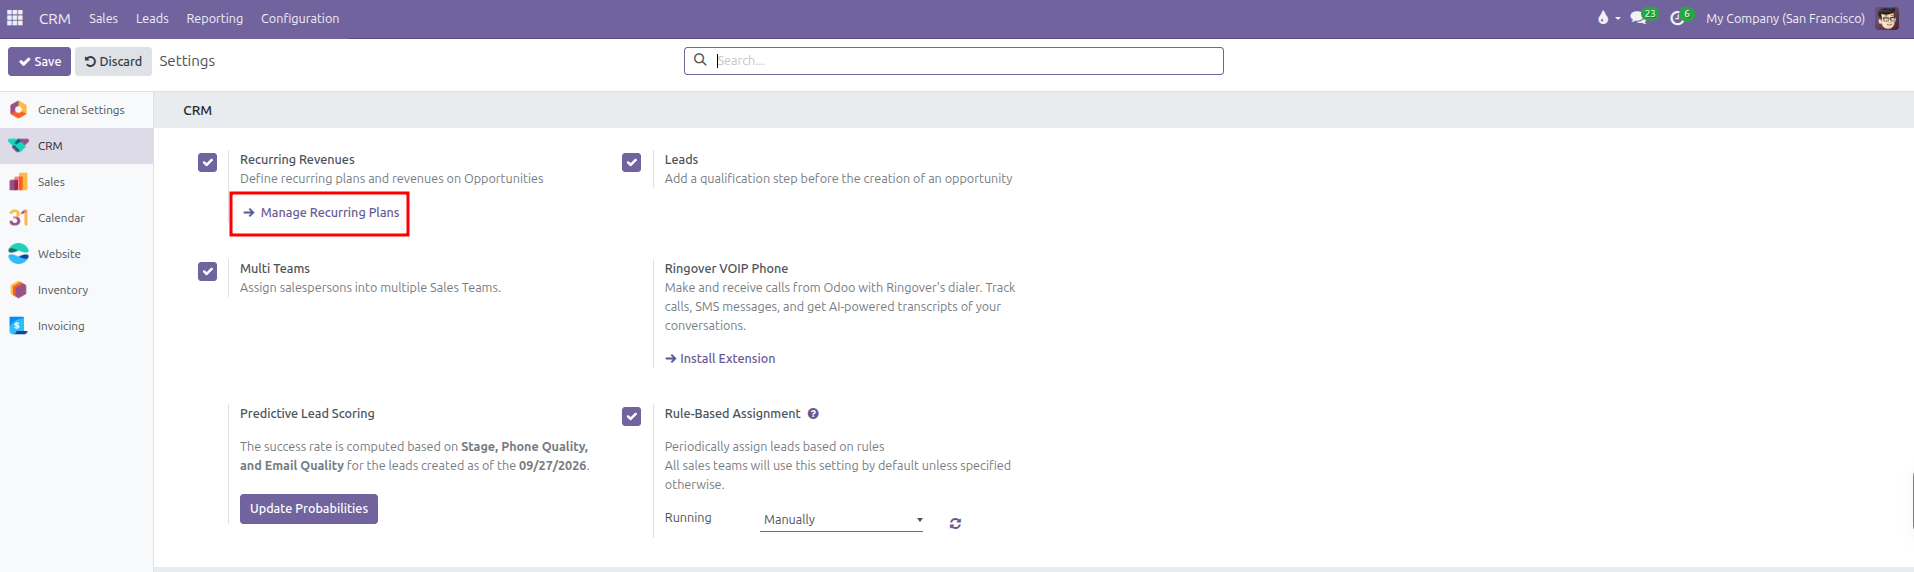This screenshot has height=572, width=1914.
Task: Select the Website sidebar tab
Action: coord(76,254)
